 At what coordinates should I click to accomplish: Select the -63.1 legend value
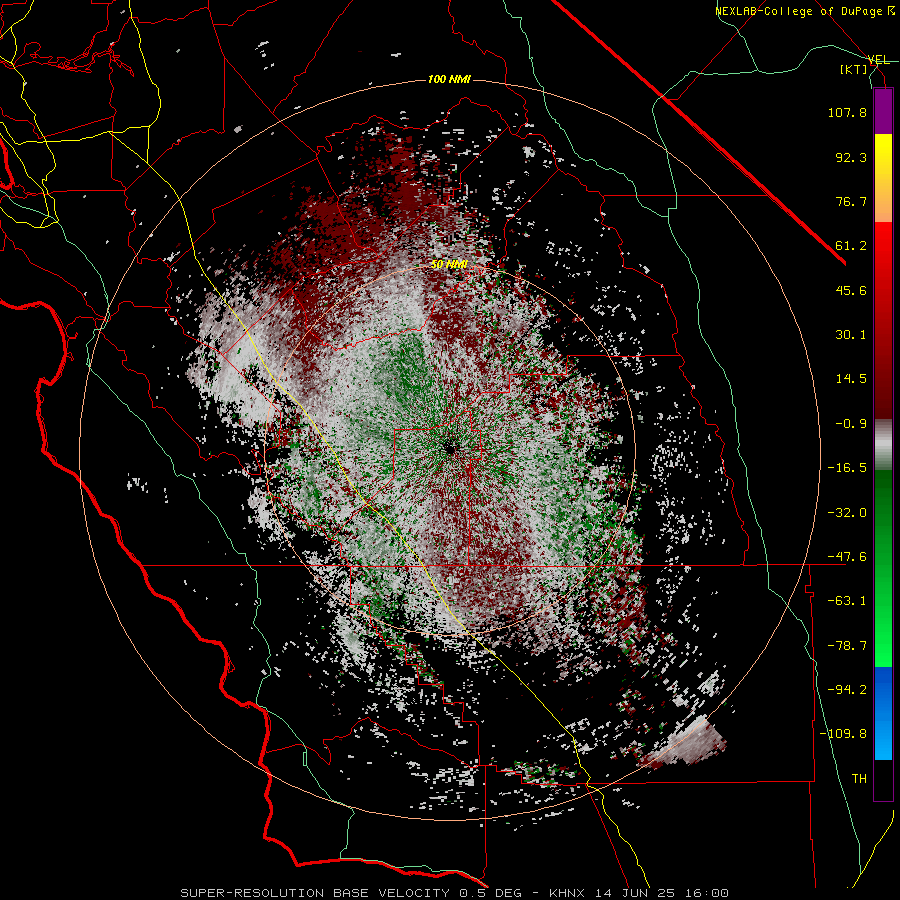847,601
